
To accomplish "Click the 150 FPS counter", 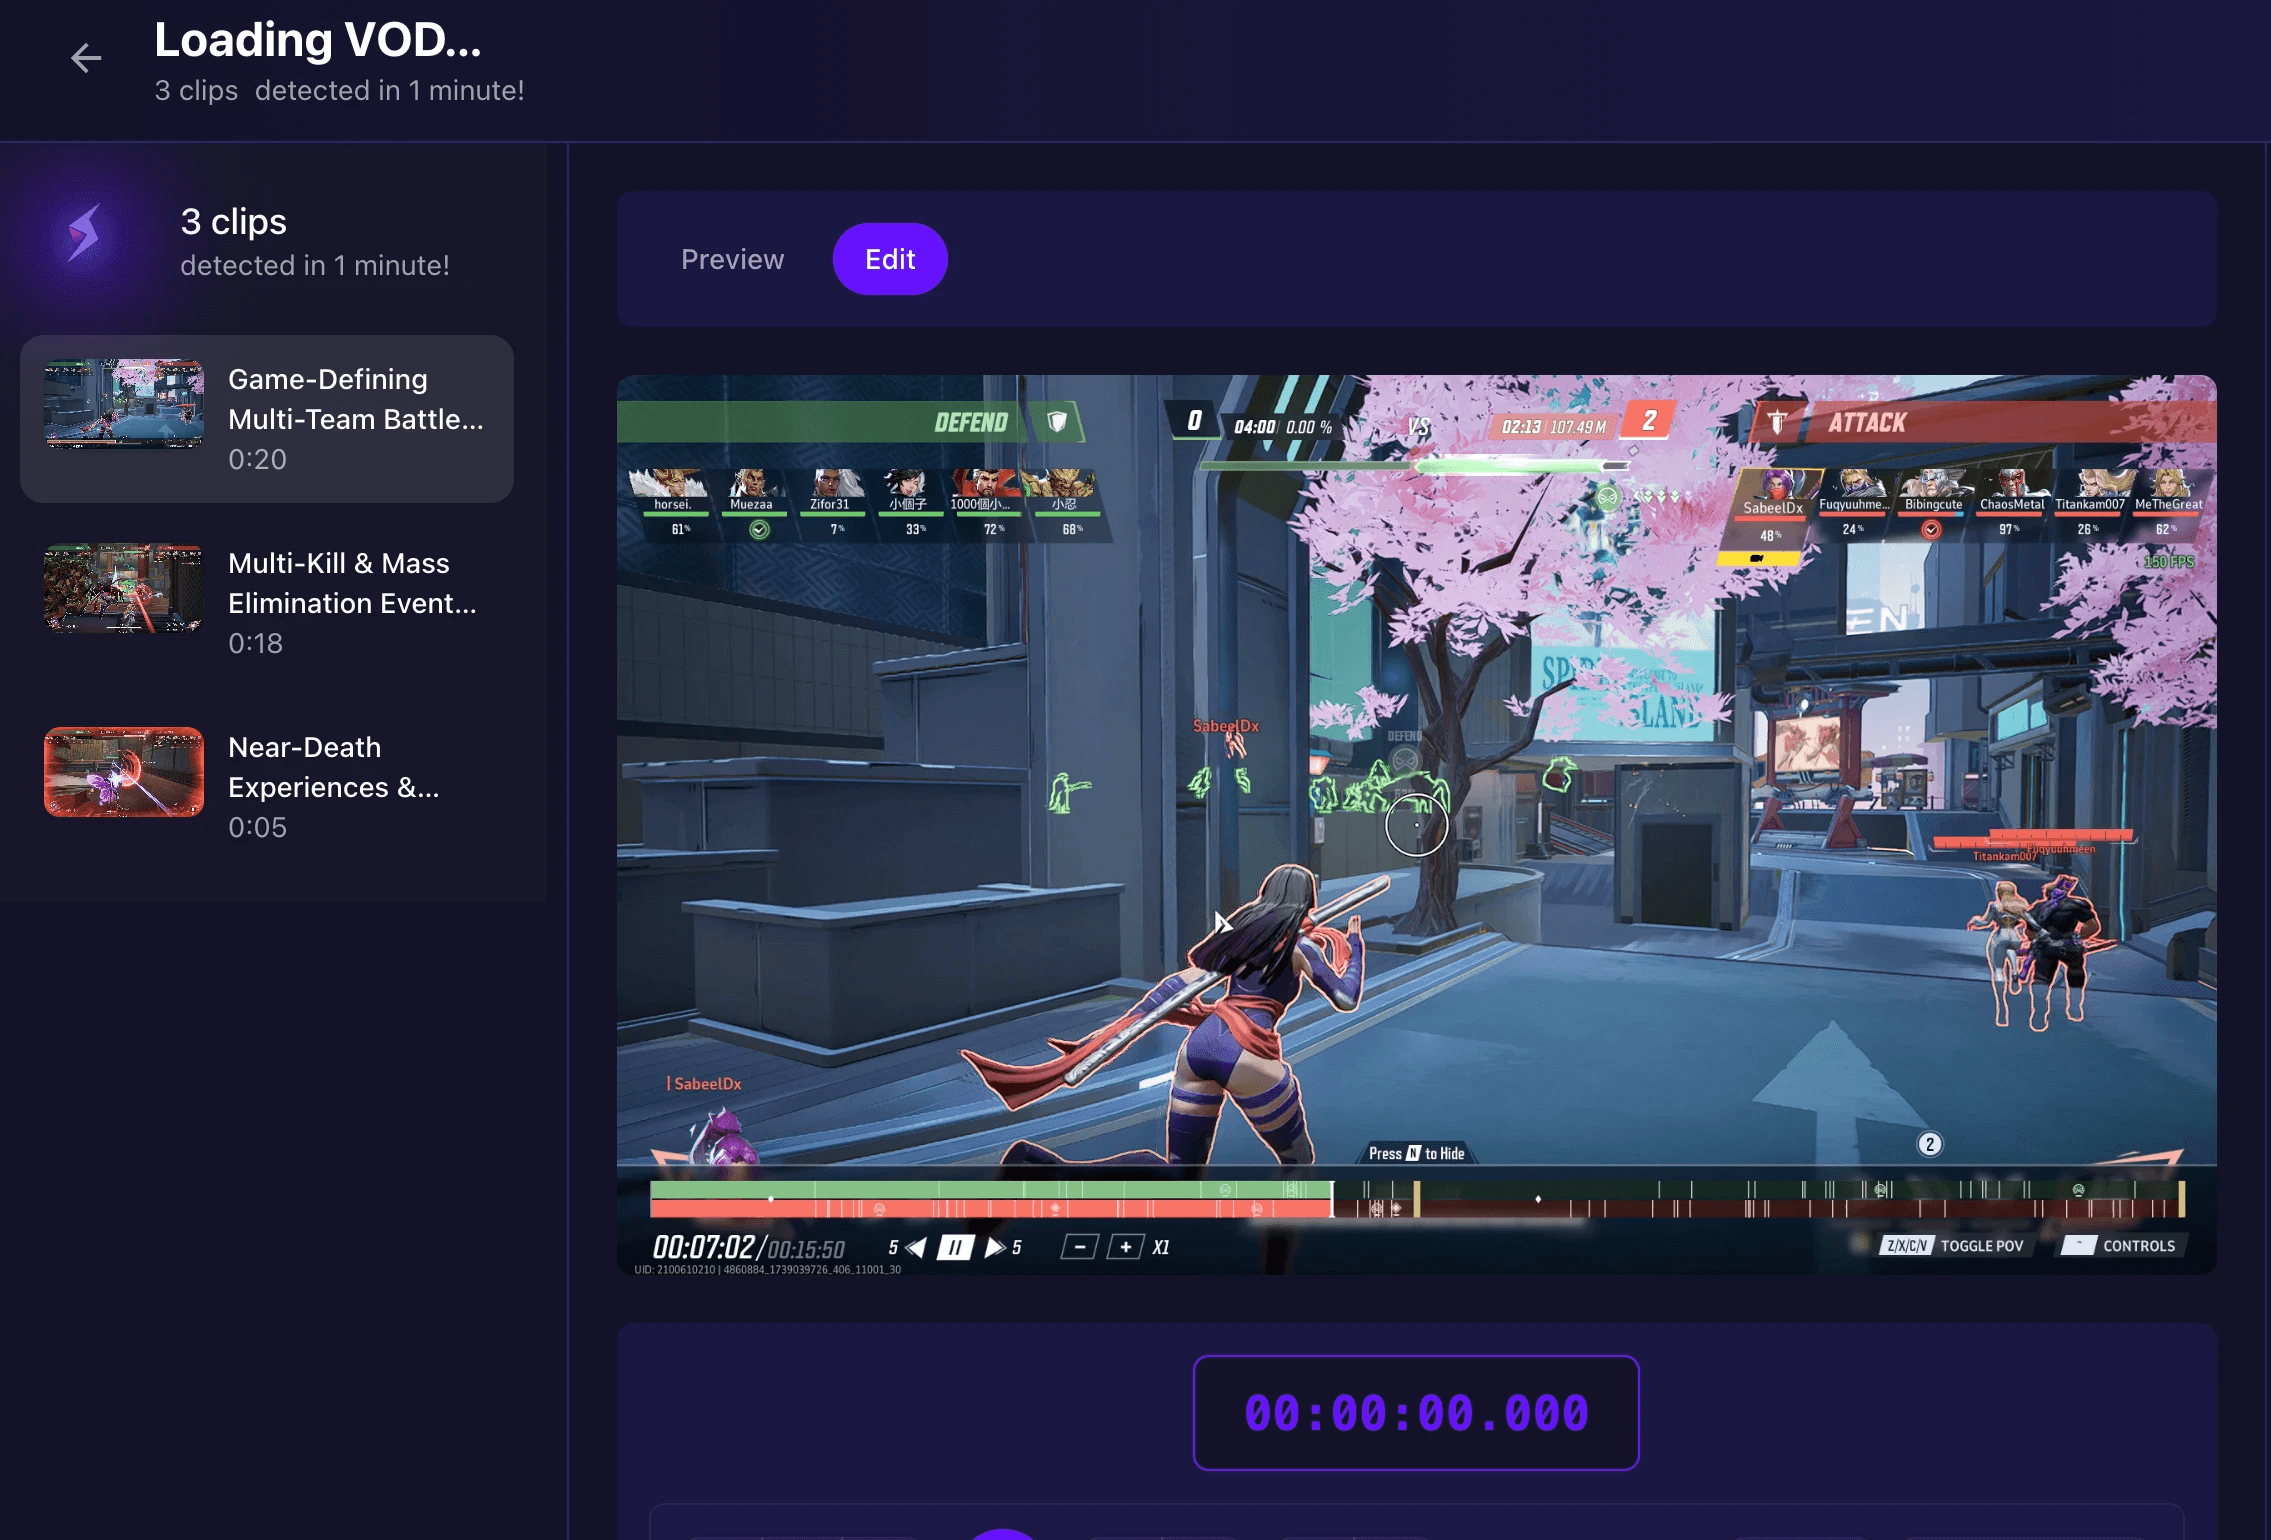I will tap(2169, 562).
